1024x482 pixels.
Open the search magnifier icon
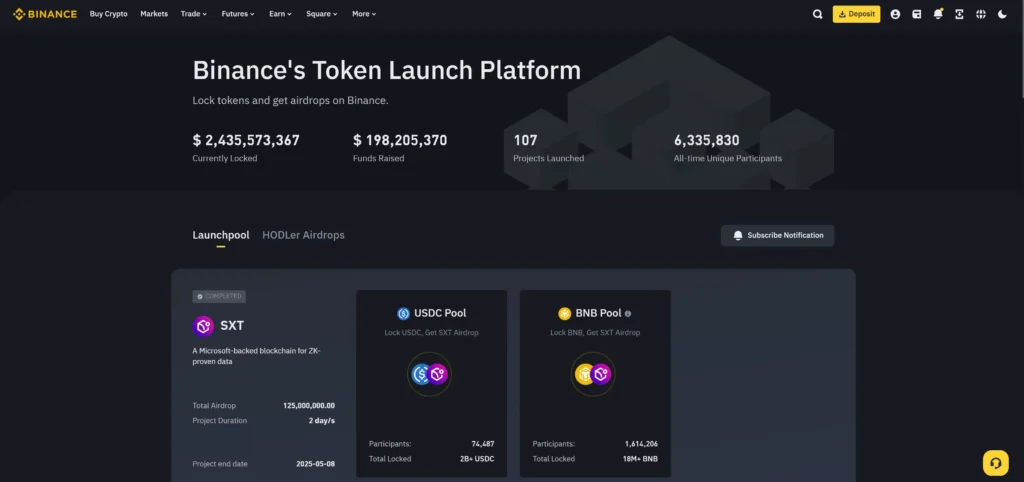(817, 14)
